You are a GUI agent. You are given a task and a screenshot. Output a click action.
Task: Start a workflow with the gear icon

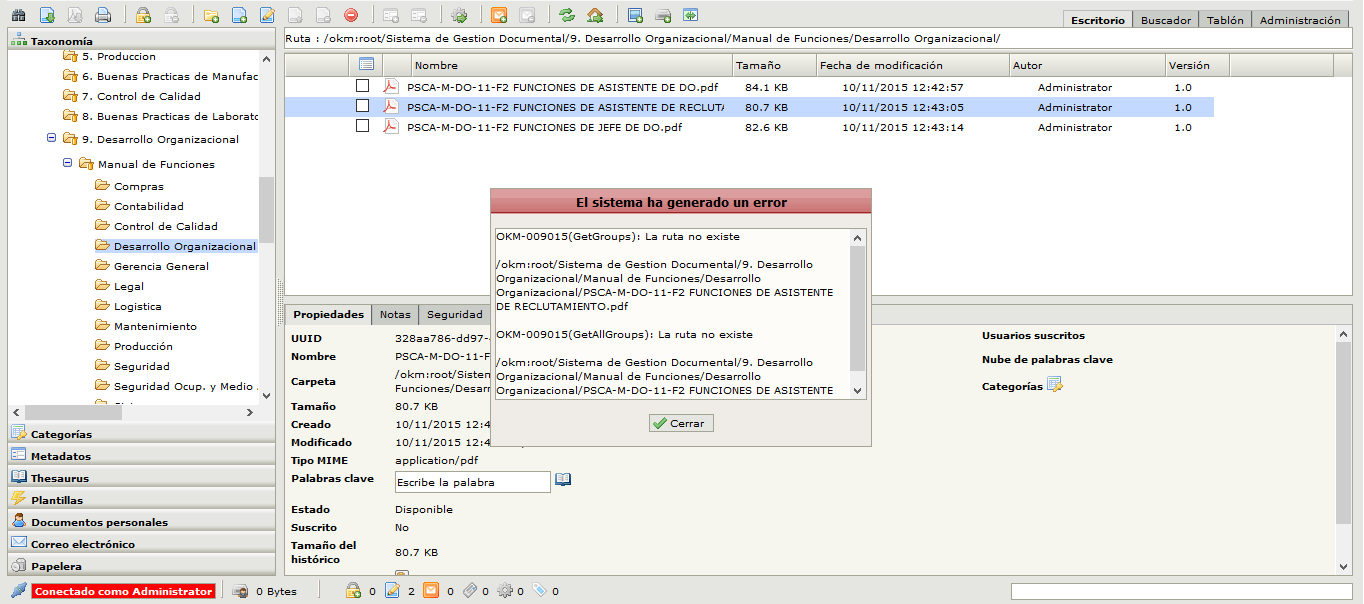click(459, 14)
